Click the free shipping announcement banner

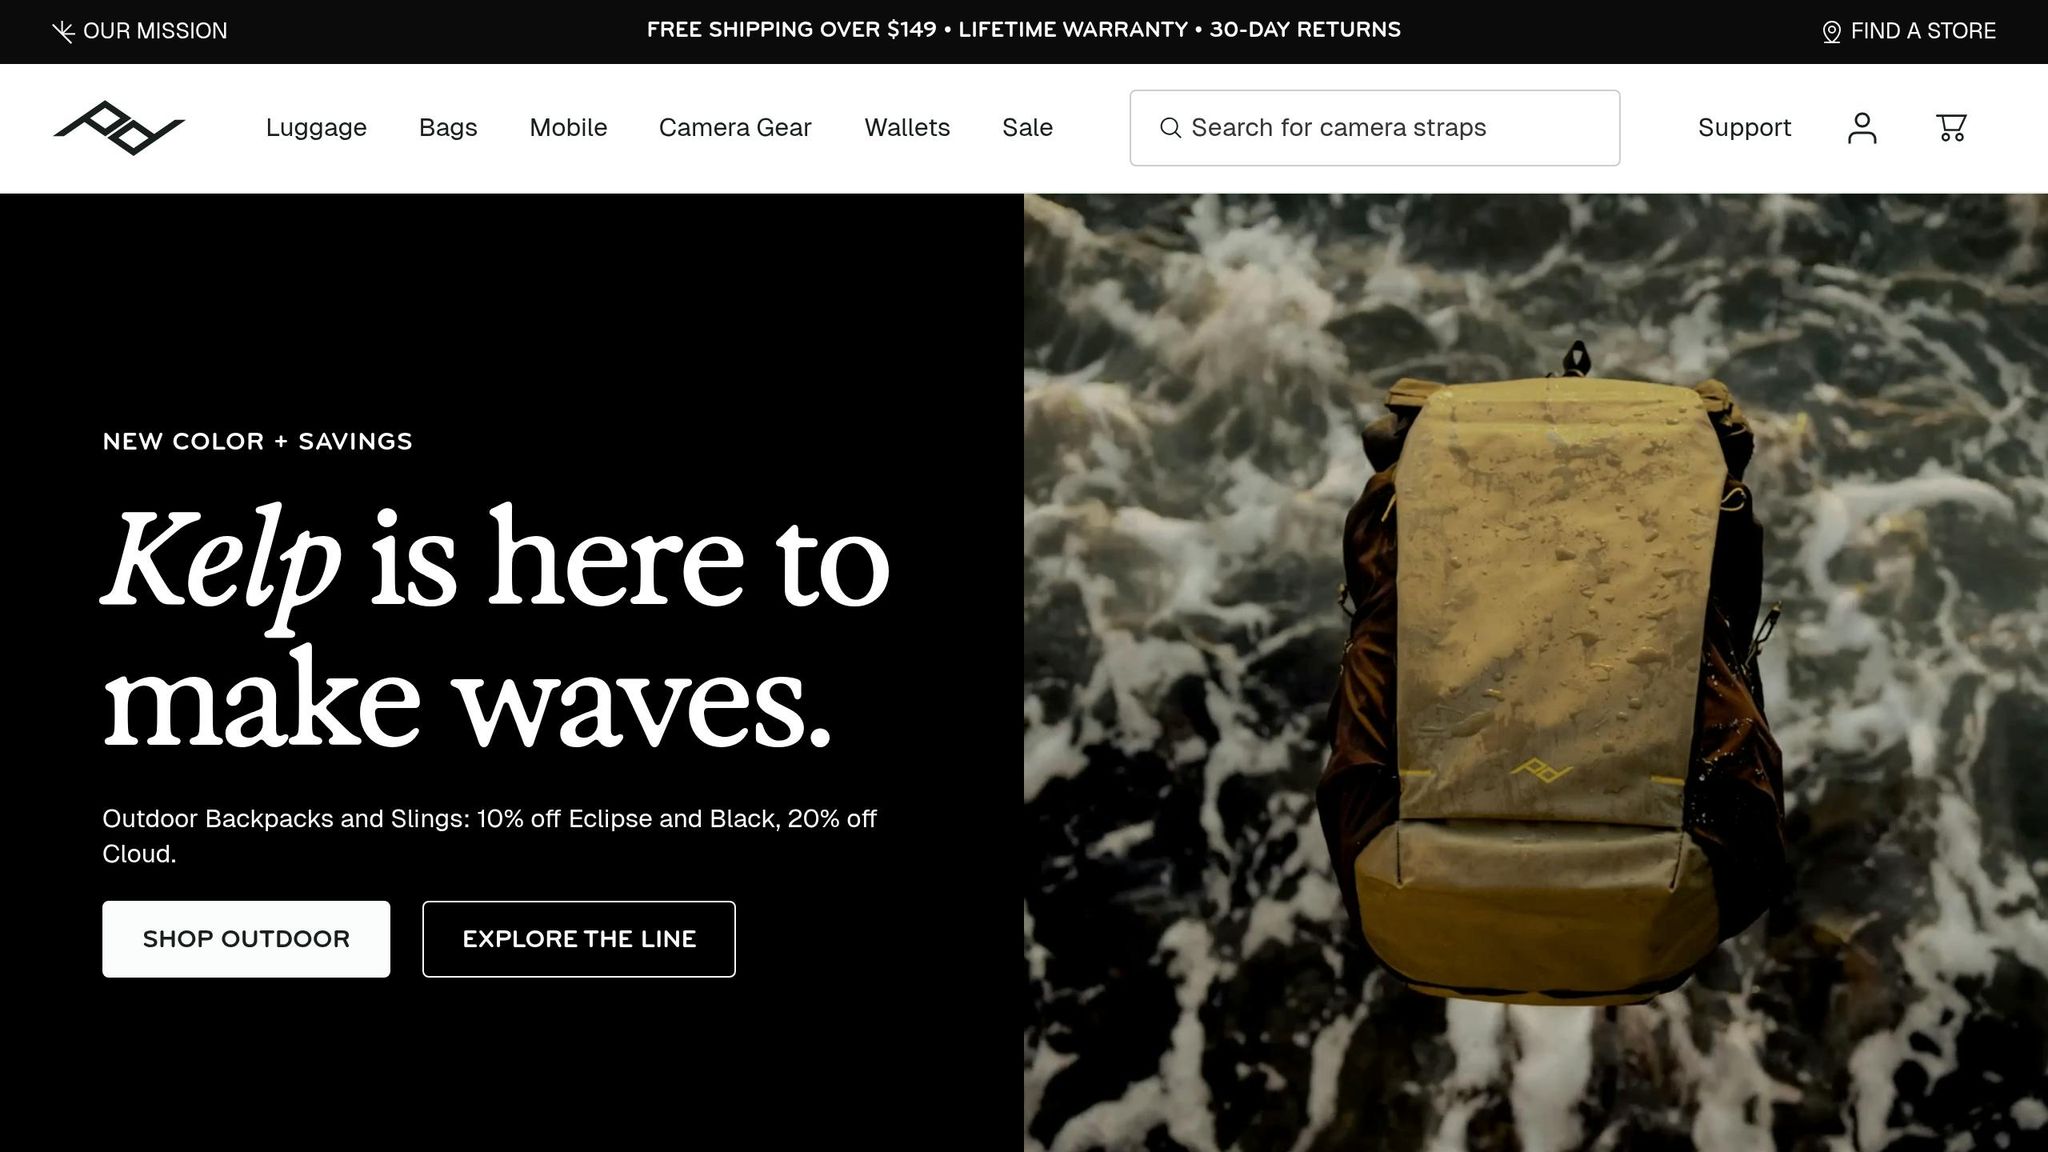click(x=1024, y=30)
